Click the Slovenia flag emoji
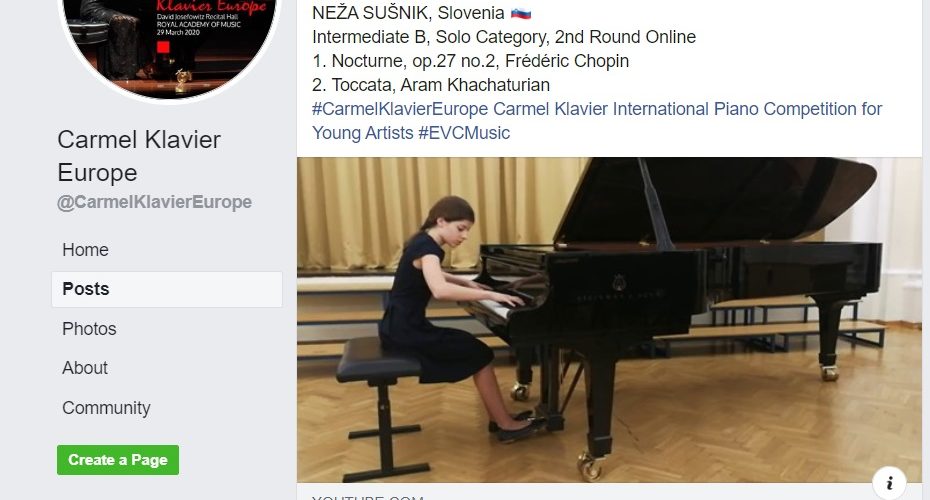 (x=520, y=13)
